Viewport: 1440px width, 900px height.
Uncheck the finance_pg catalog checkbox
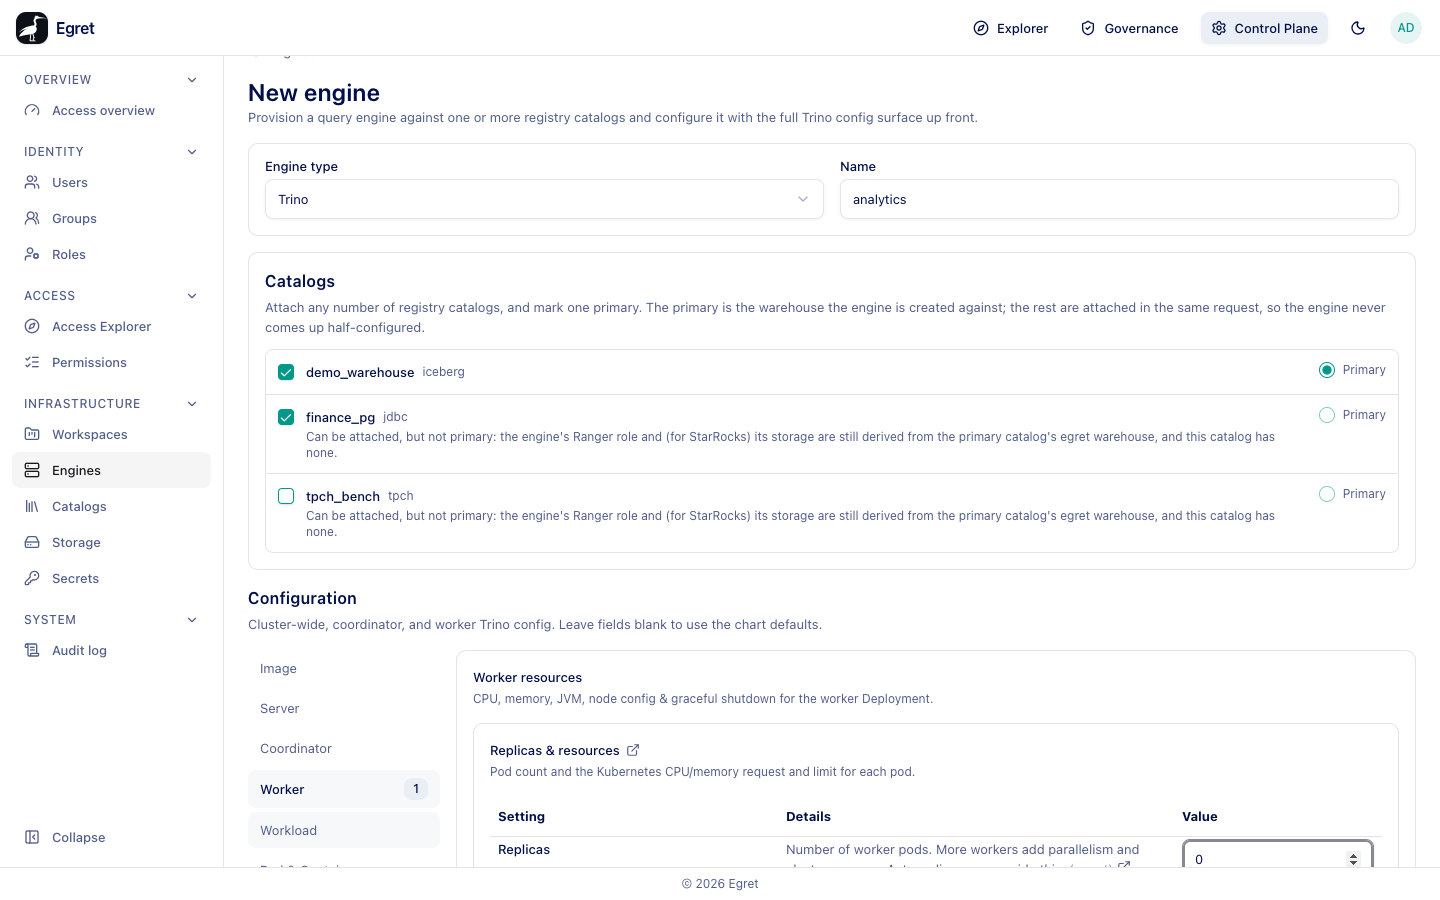pyautogui.click(x=286, y=417)
